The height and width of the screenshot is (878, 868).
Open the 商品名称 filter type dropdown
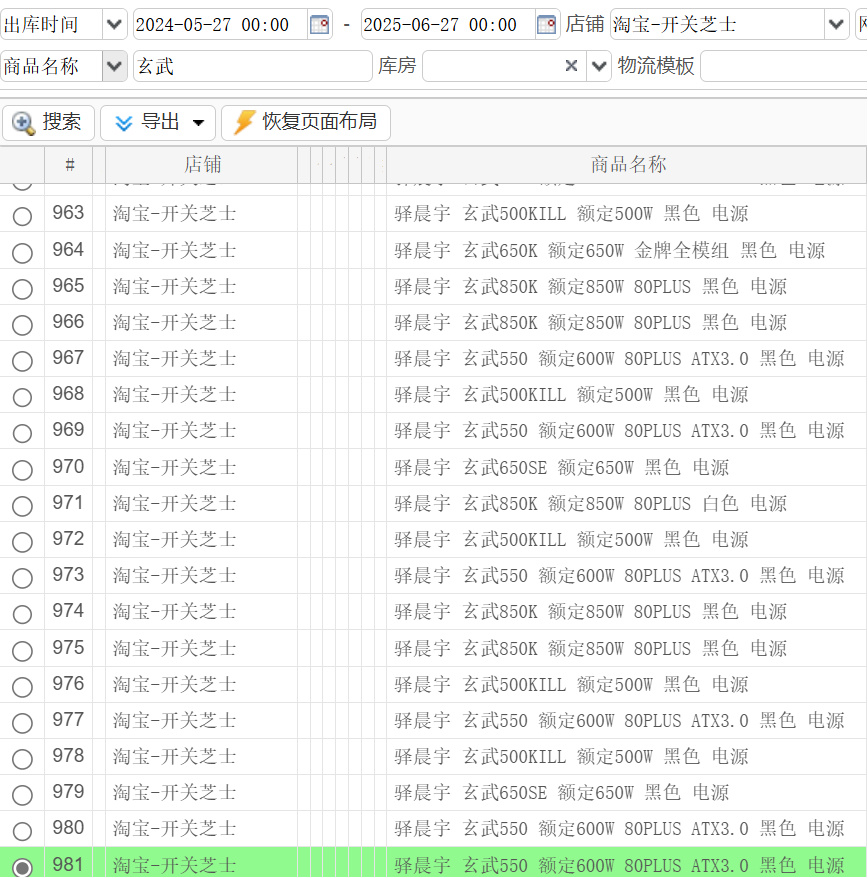114,66
